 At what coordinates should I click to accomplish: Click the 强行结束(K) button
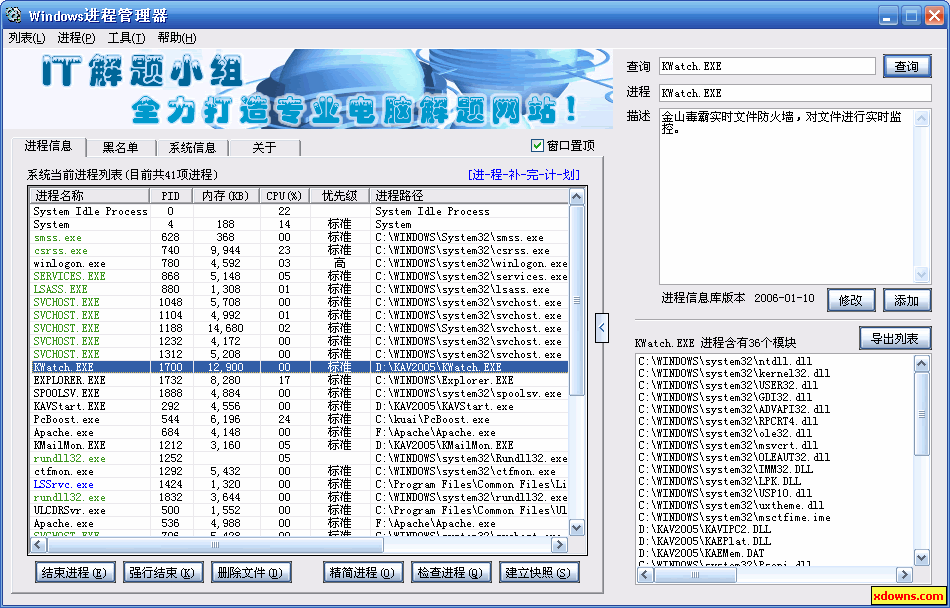coord(162,572)
